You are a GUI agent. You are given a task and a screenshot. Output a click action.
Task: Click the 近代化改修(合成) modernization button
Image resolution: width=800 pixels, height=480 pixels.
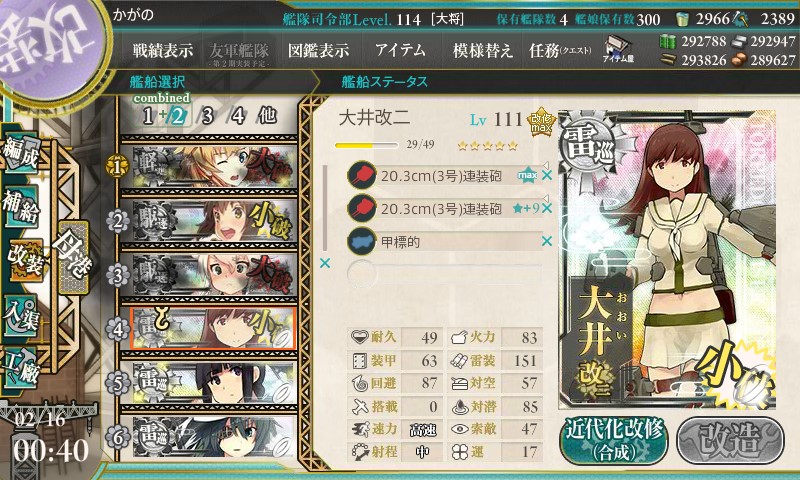click(x=614, y=440)
